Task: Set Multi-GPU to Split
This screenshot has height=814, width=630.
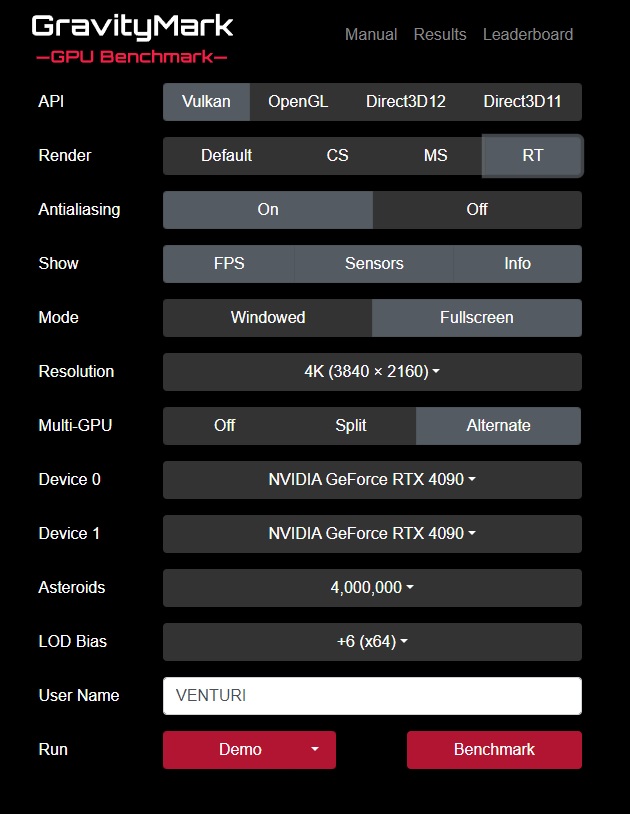Action: pyautogui.click(x=350, y=425)
